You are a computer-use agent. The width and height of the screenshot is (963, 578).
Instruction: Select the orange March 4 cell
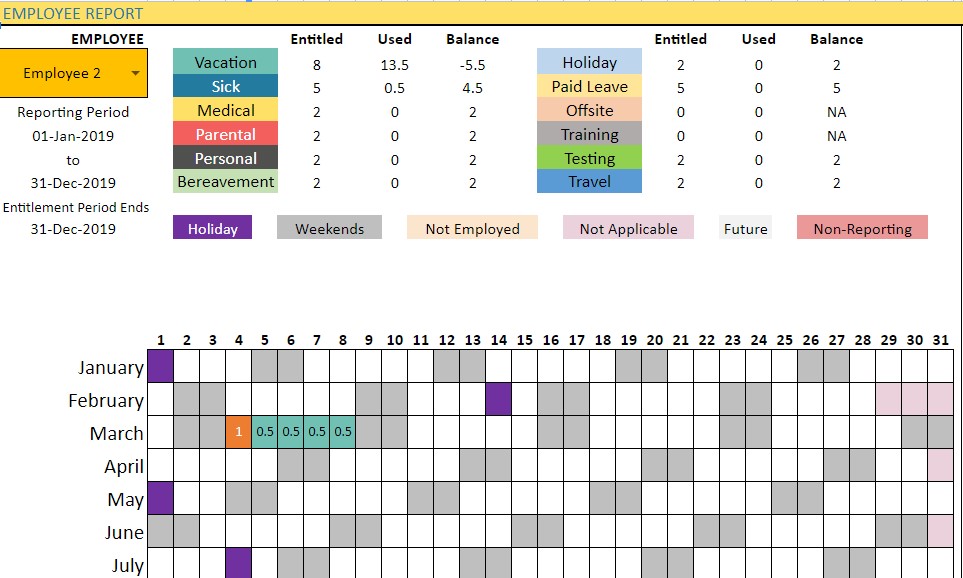(x=239, y=432)
